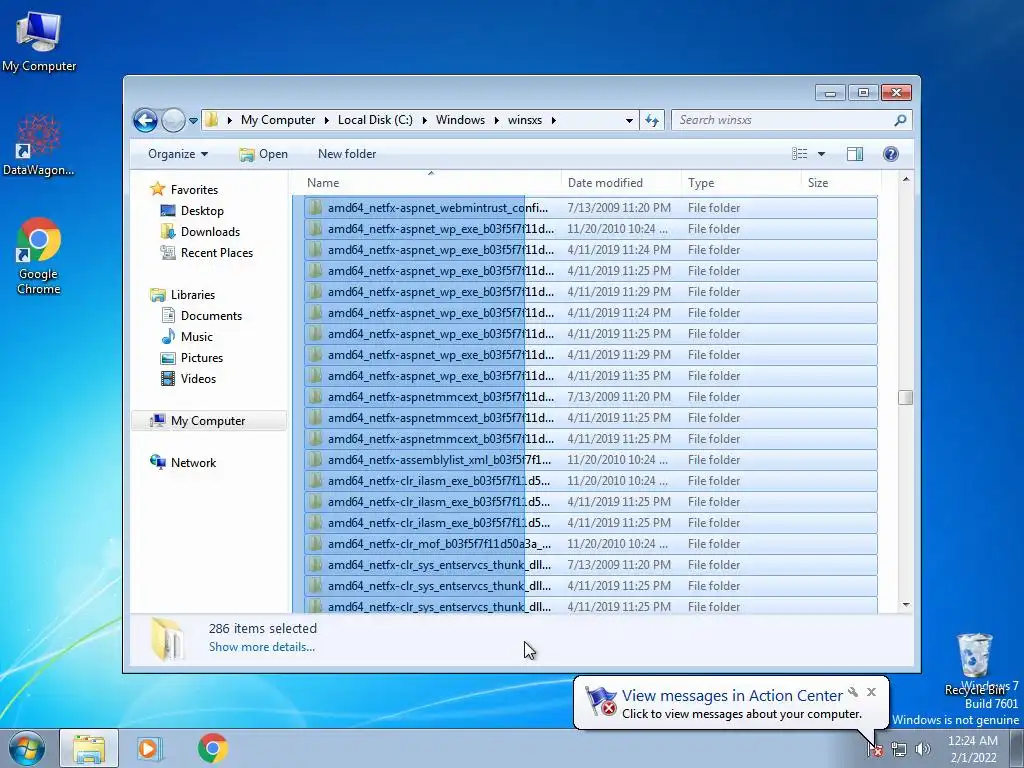The height and width of the screenshot is (768, 1024).
Task: Expand arrow after Windows breadcrumb
Action: click(496, 120)
